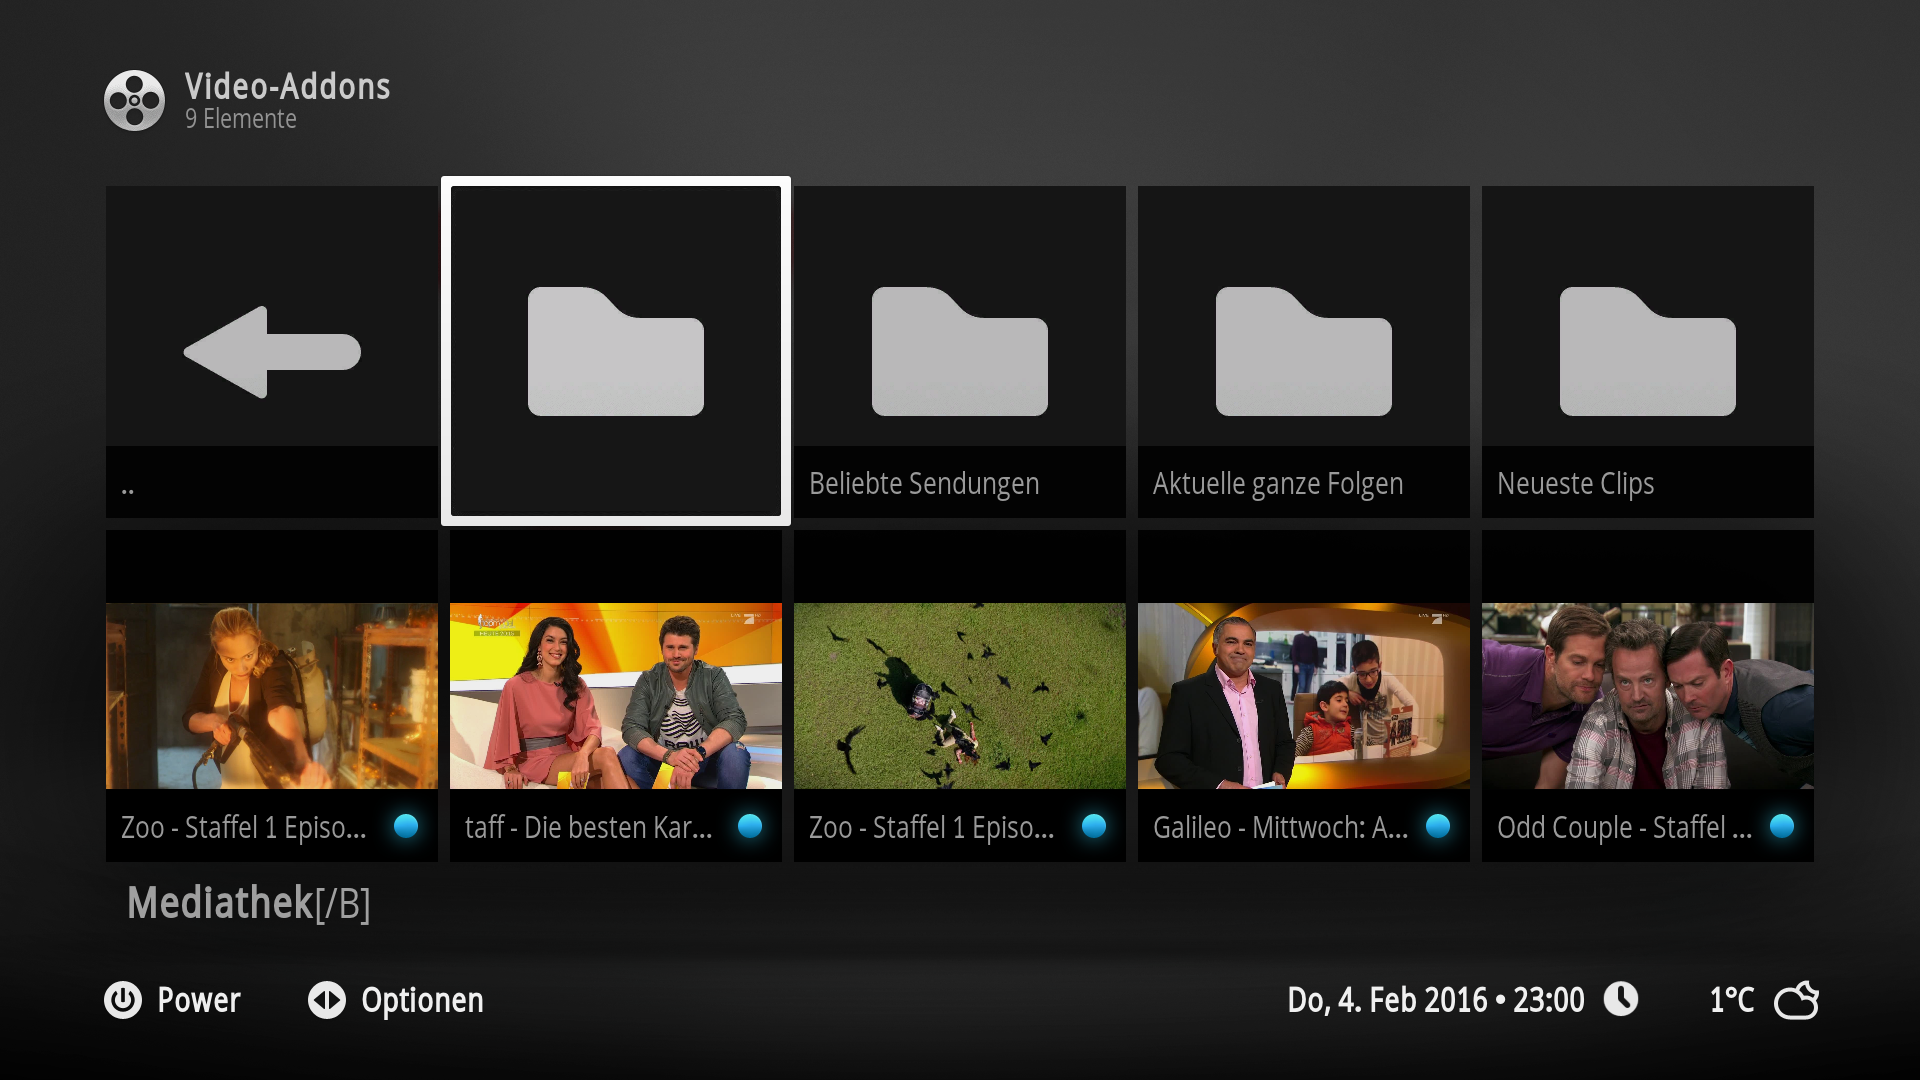Open the Optionen menu label
Viewport: 1920px width, 1080px height.
tap(422, 1001)
